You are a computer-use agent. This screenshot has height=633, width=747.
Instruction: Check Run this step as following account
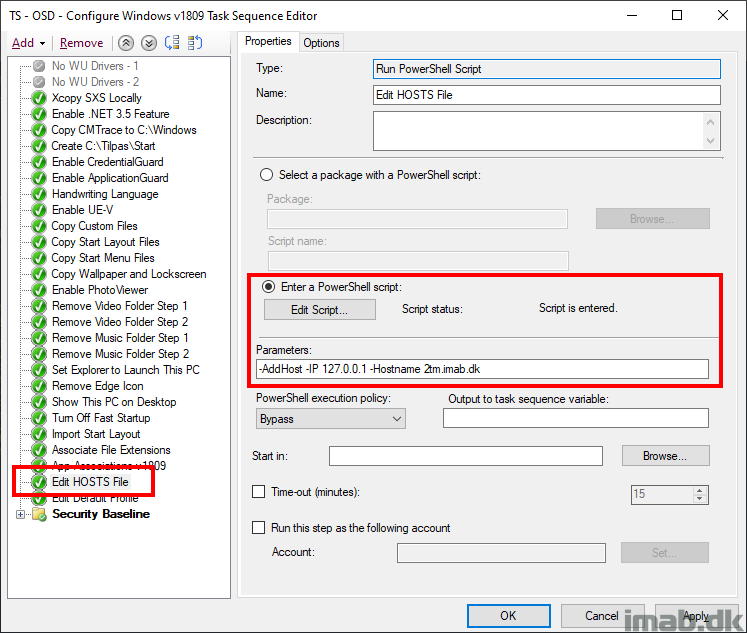tap(259, 528)
